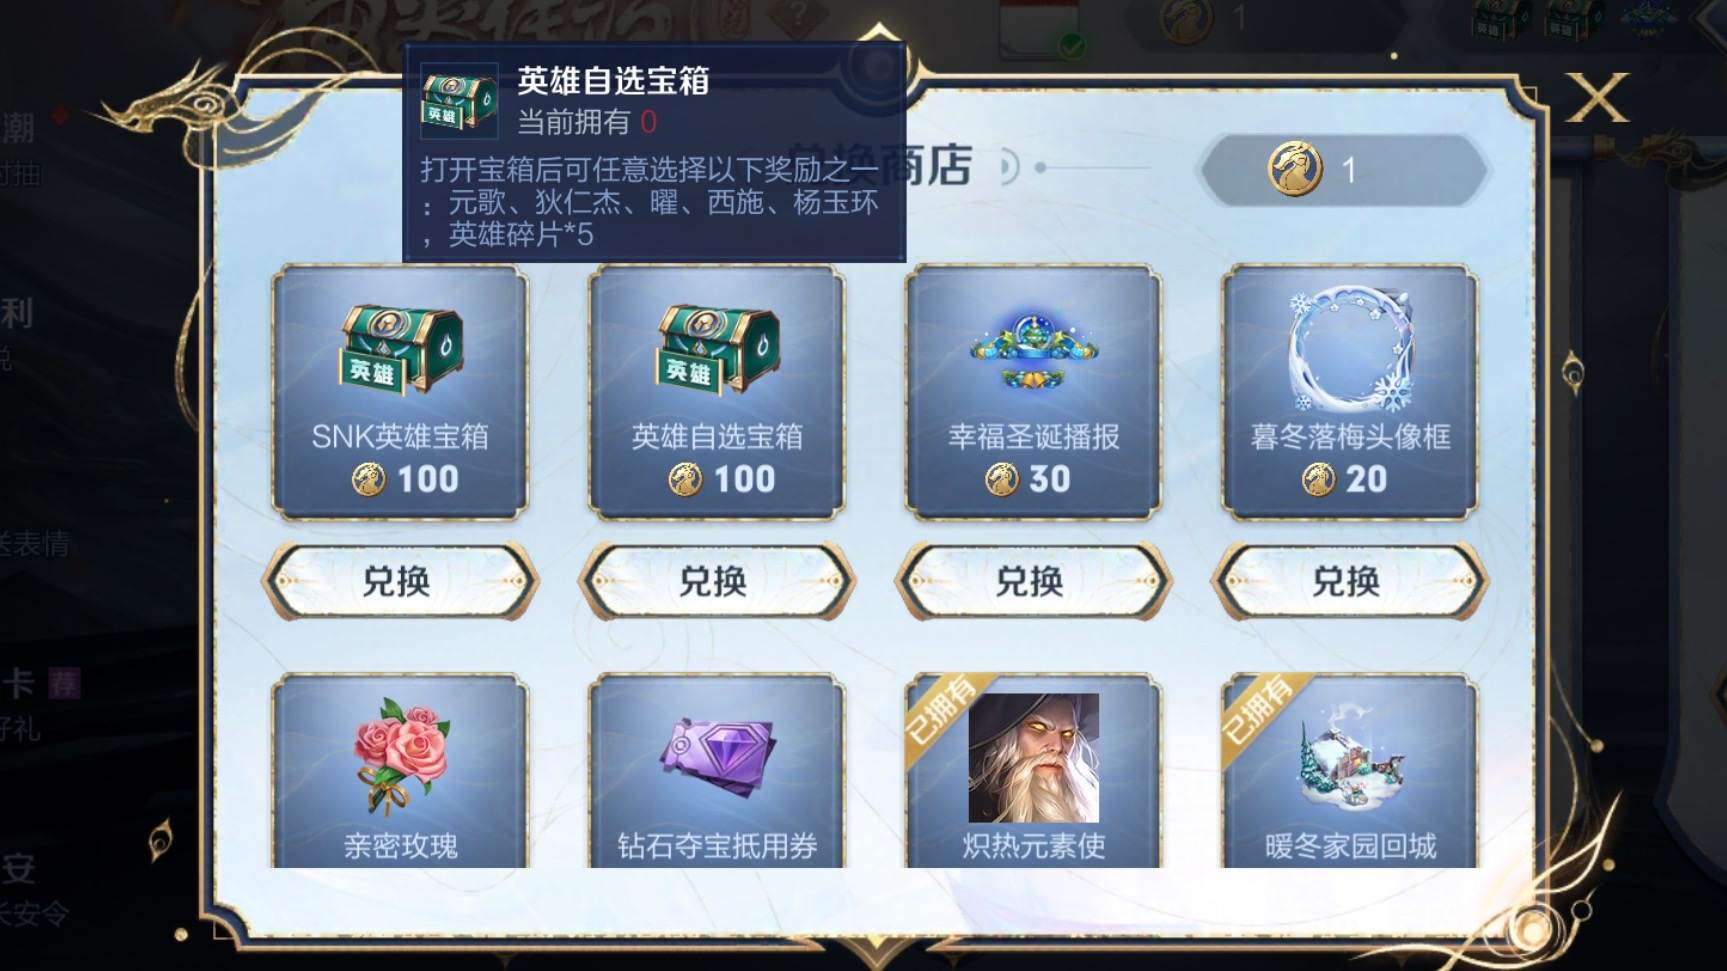Tap the 幸福圣诞播报 broadcast icon

pyautogui.click(x=1034, y=350)
